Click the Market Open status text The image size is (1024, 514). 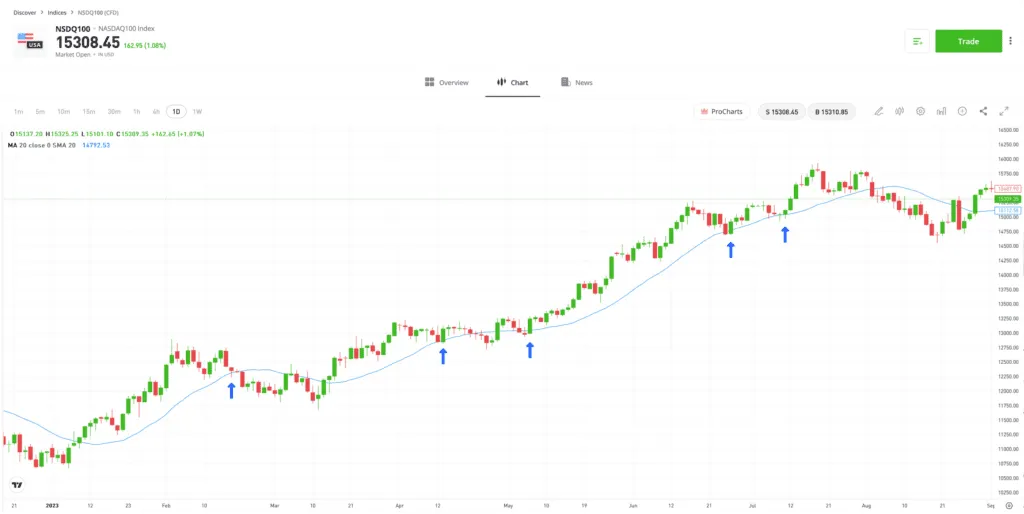coord(74,55)
